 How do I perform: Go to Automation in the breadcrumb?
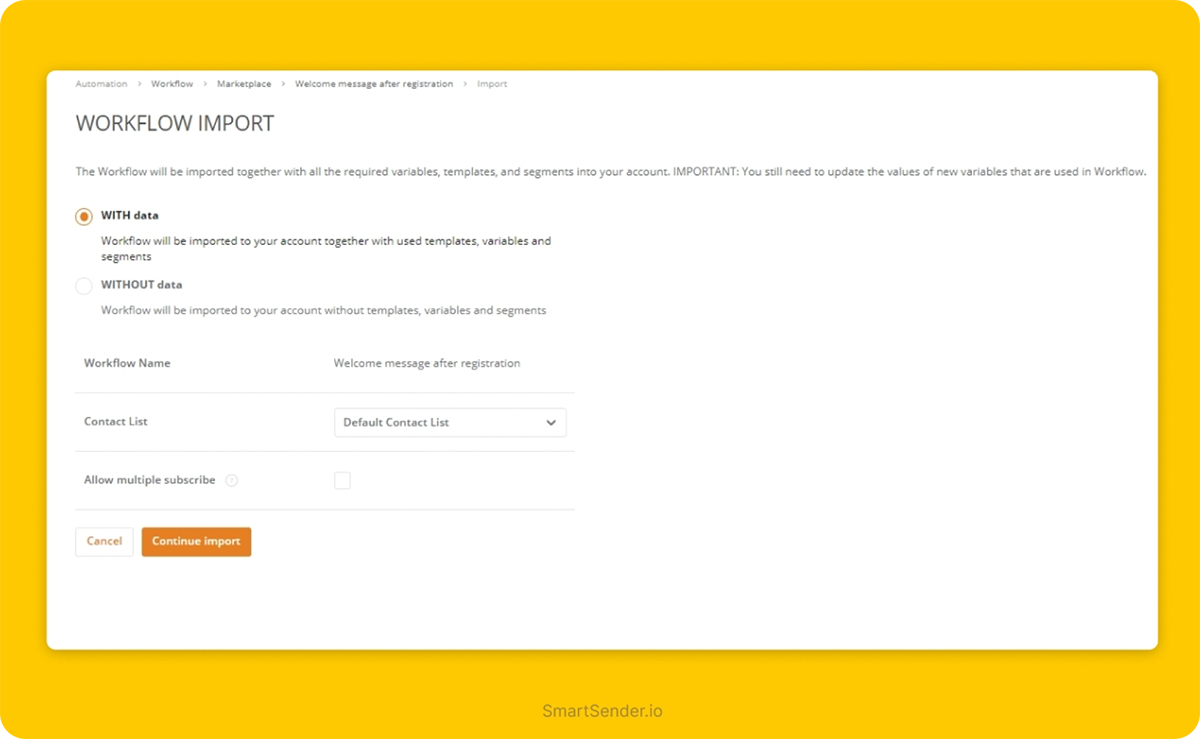click(x=101, y=84)
